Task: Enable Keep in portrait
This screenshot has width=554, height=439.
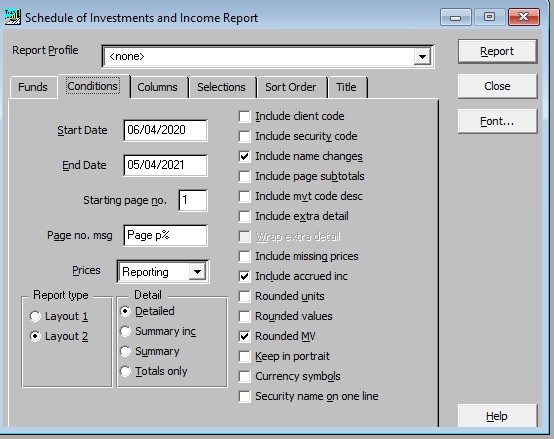Action: pos(244,356)
